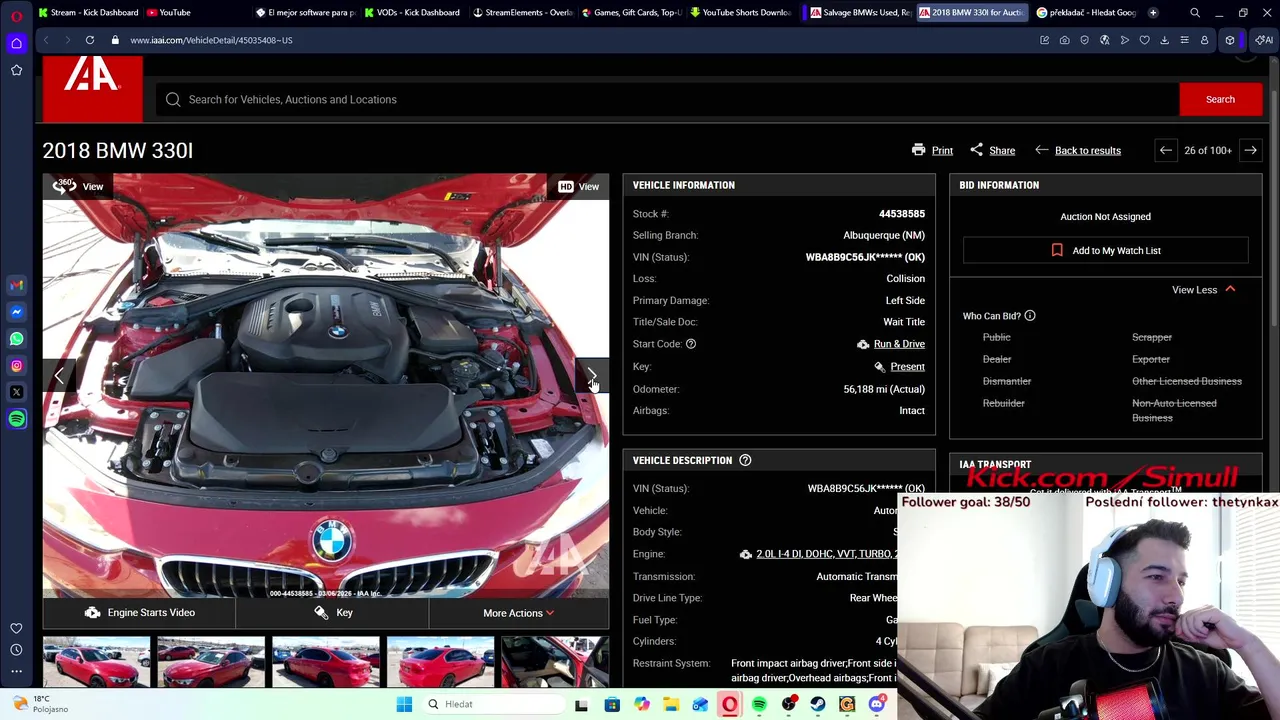Collapse the View Less expander
The width and height of the screenshot is (1280, 720).
pos(1203,290)
